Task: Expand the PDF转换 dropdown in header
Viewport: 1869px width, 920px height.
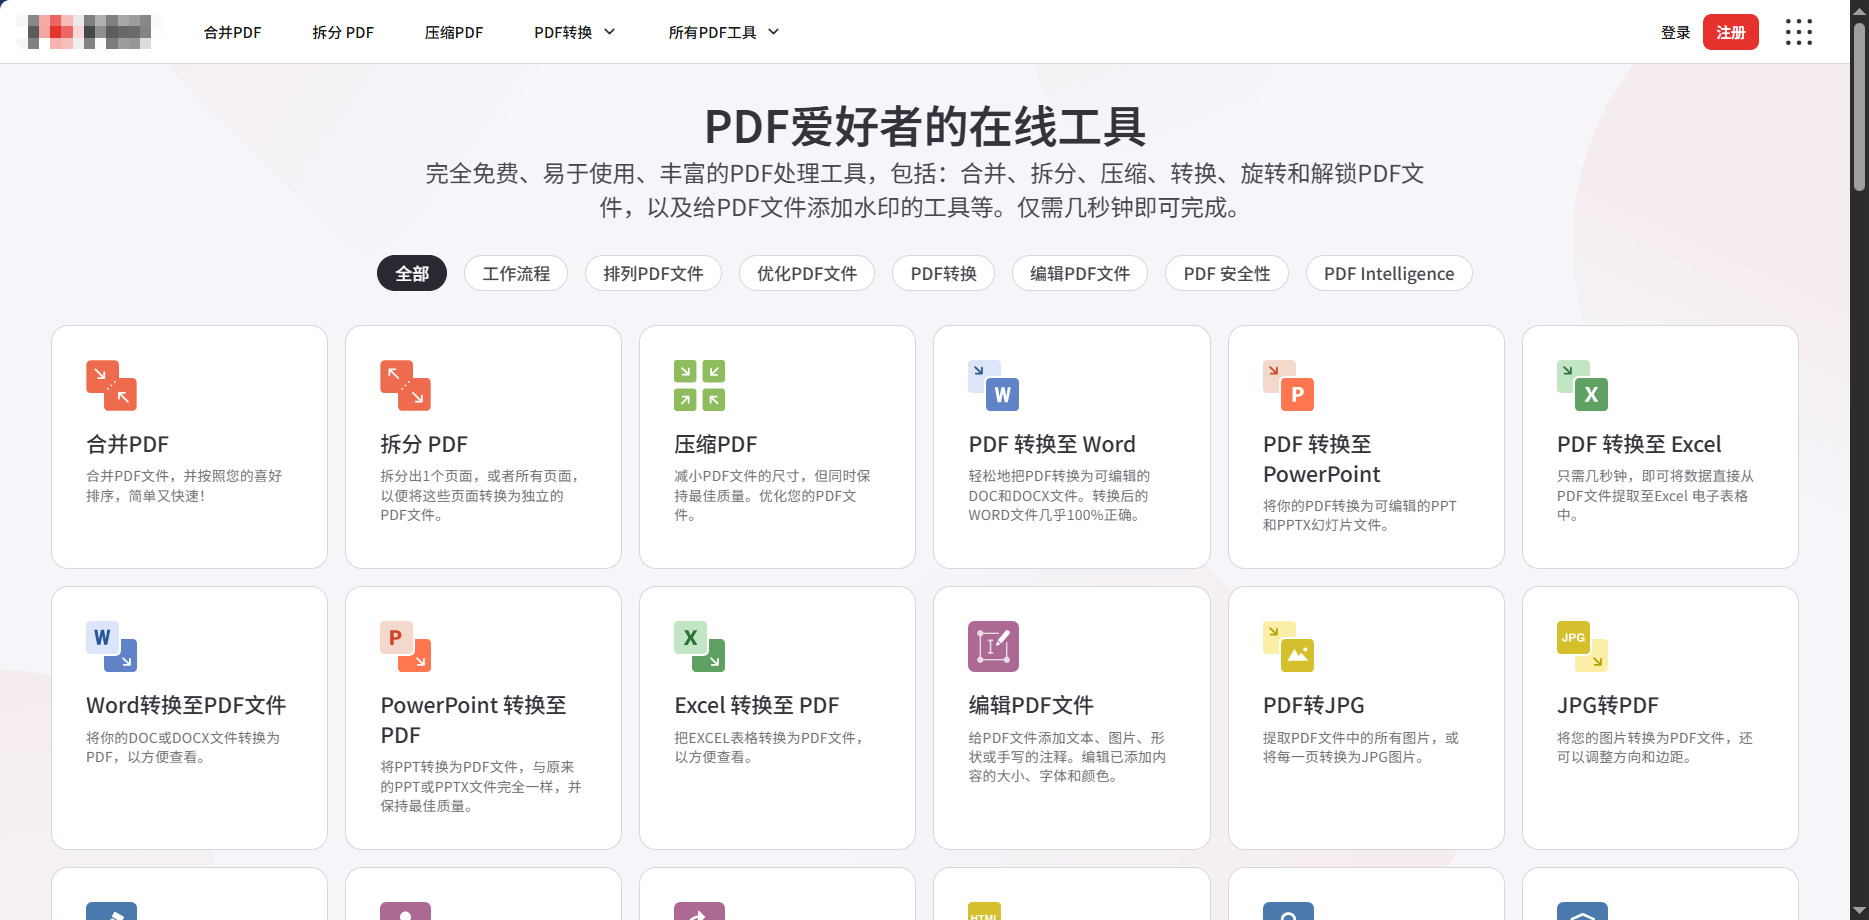Action: 574,32
